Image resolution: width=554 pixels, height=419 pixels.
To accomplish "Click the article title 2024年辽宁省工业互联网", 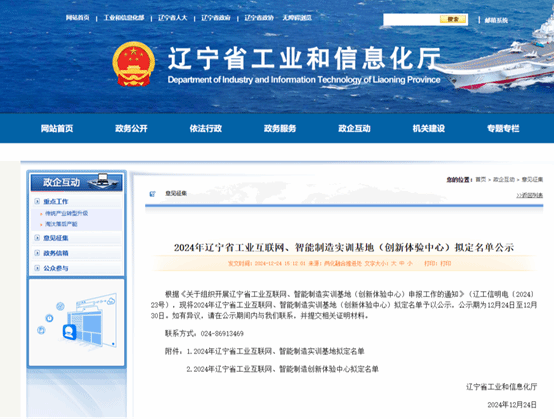I will 343,247.
